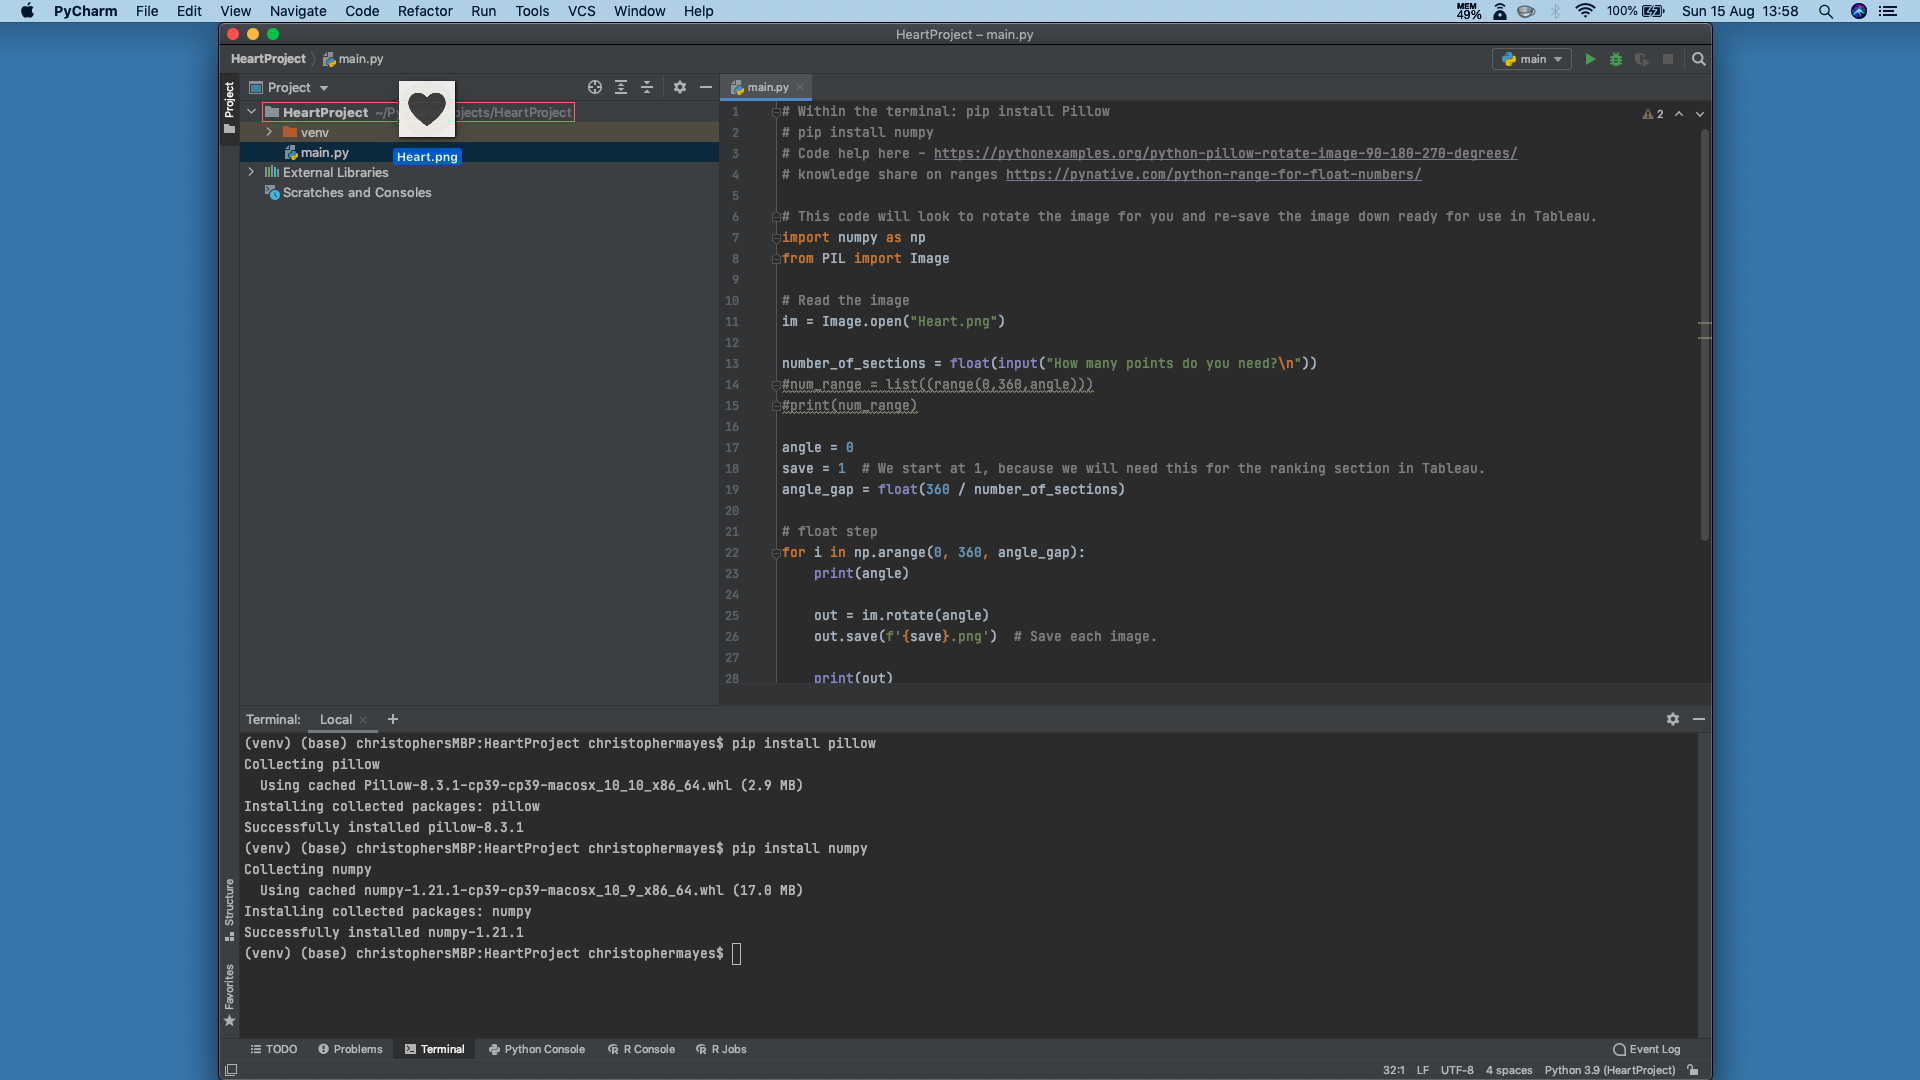Open Project panel settings gear
The width and height of the screenshot is (1920, 1080).
[x=680, y=88]
